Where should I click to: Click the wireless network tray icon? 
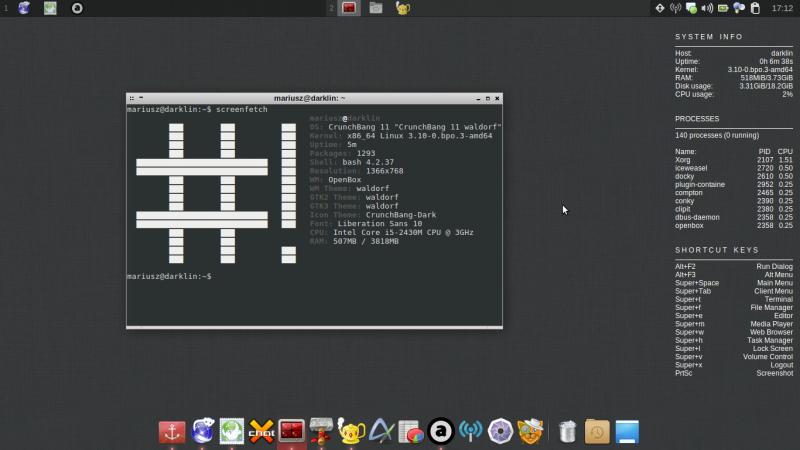tap(675, 8)
